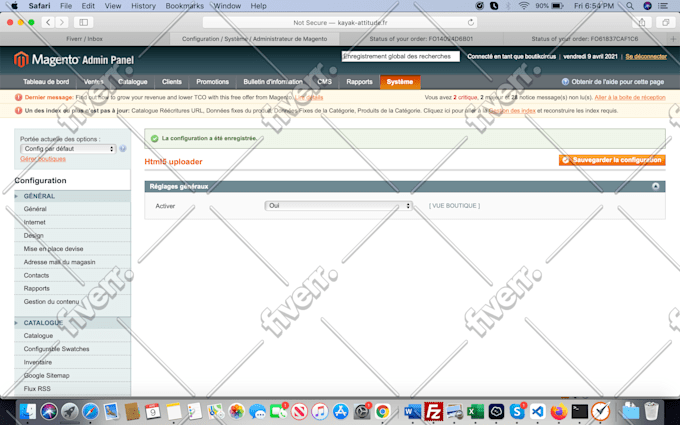Select Google Sitemap sidebar item
This screenshot has width=680, height=425.
(72, 376)
